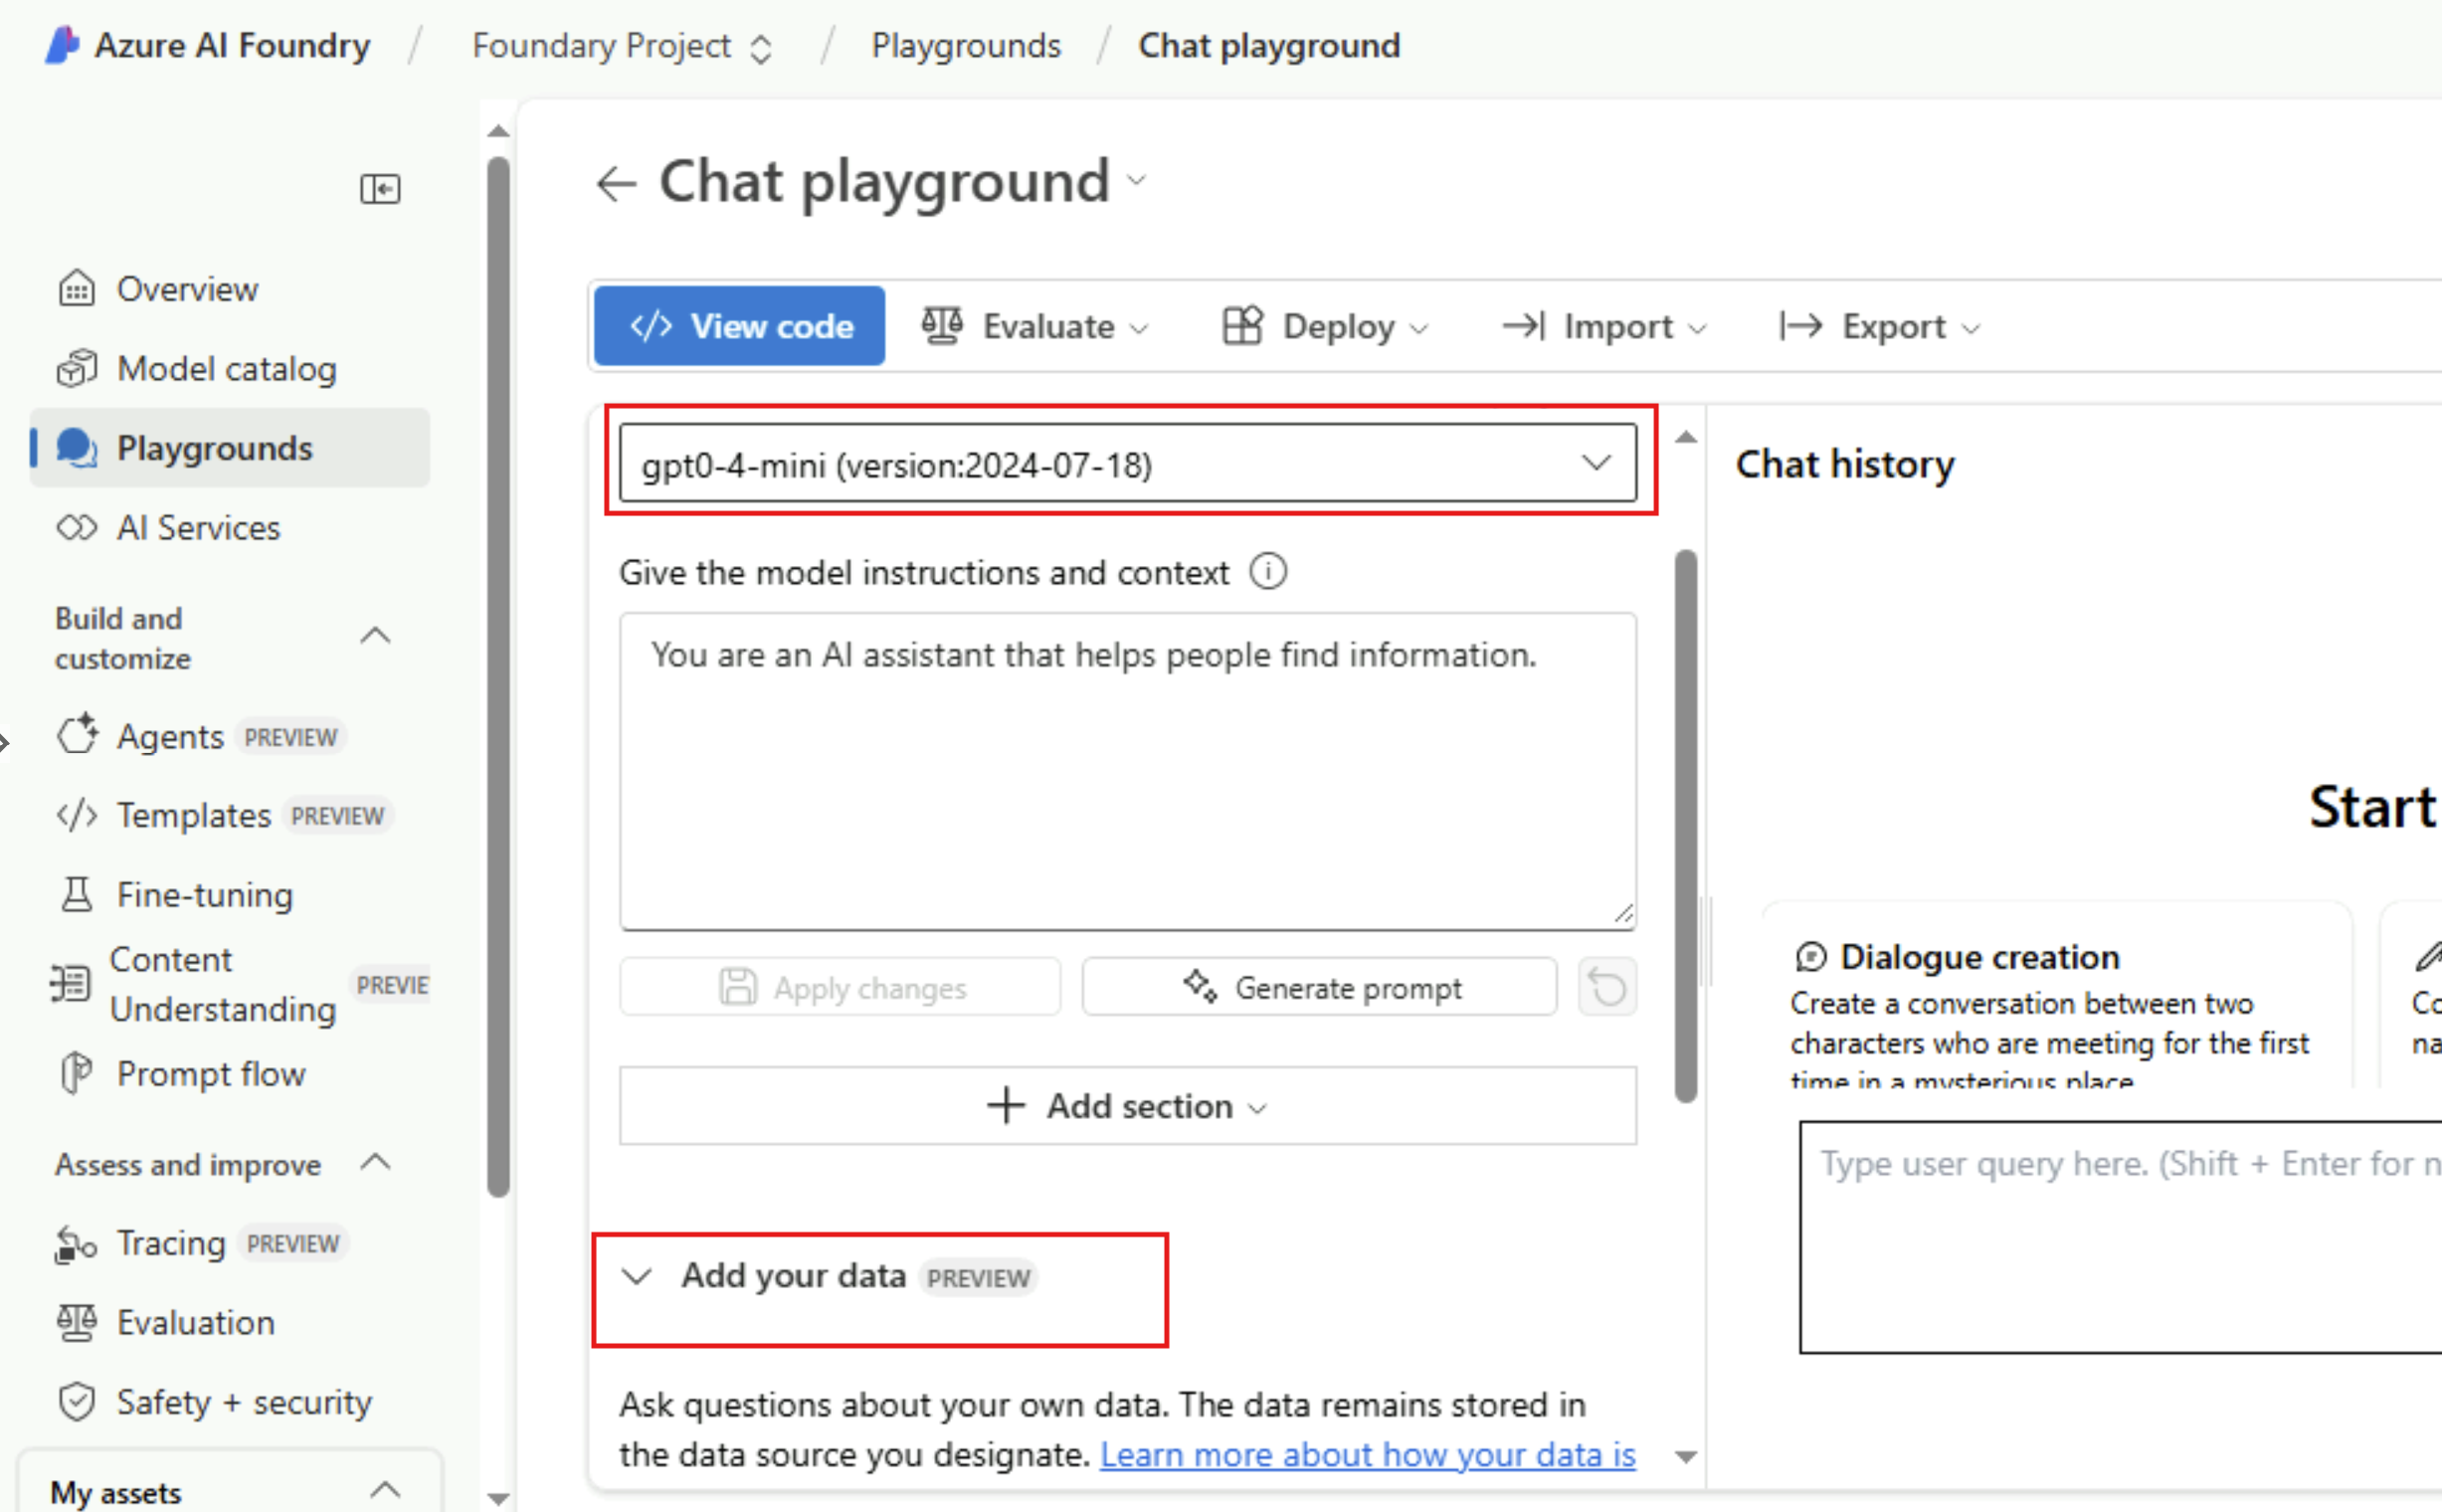Click the user query input box

(2120, 1237)
